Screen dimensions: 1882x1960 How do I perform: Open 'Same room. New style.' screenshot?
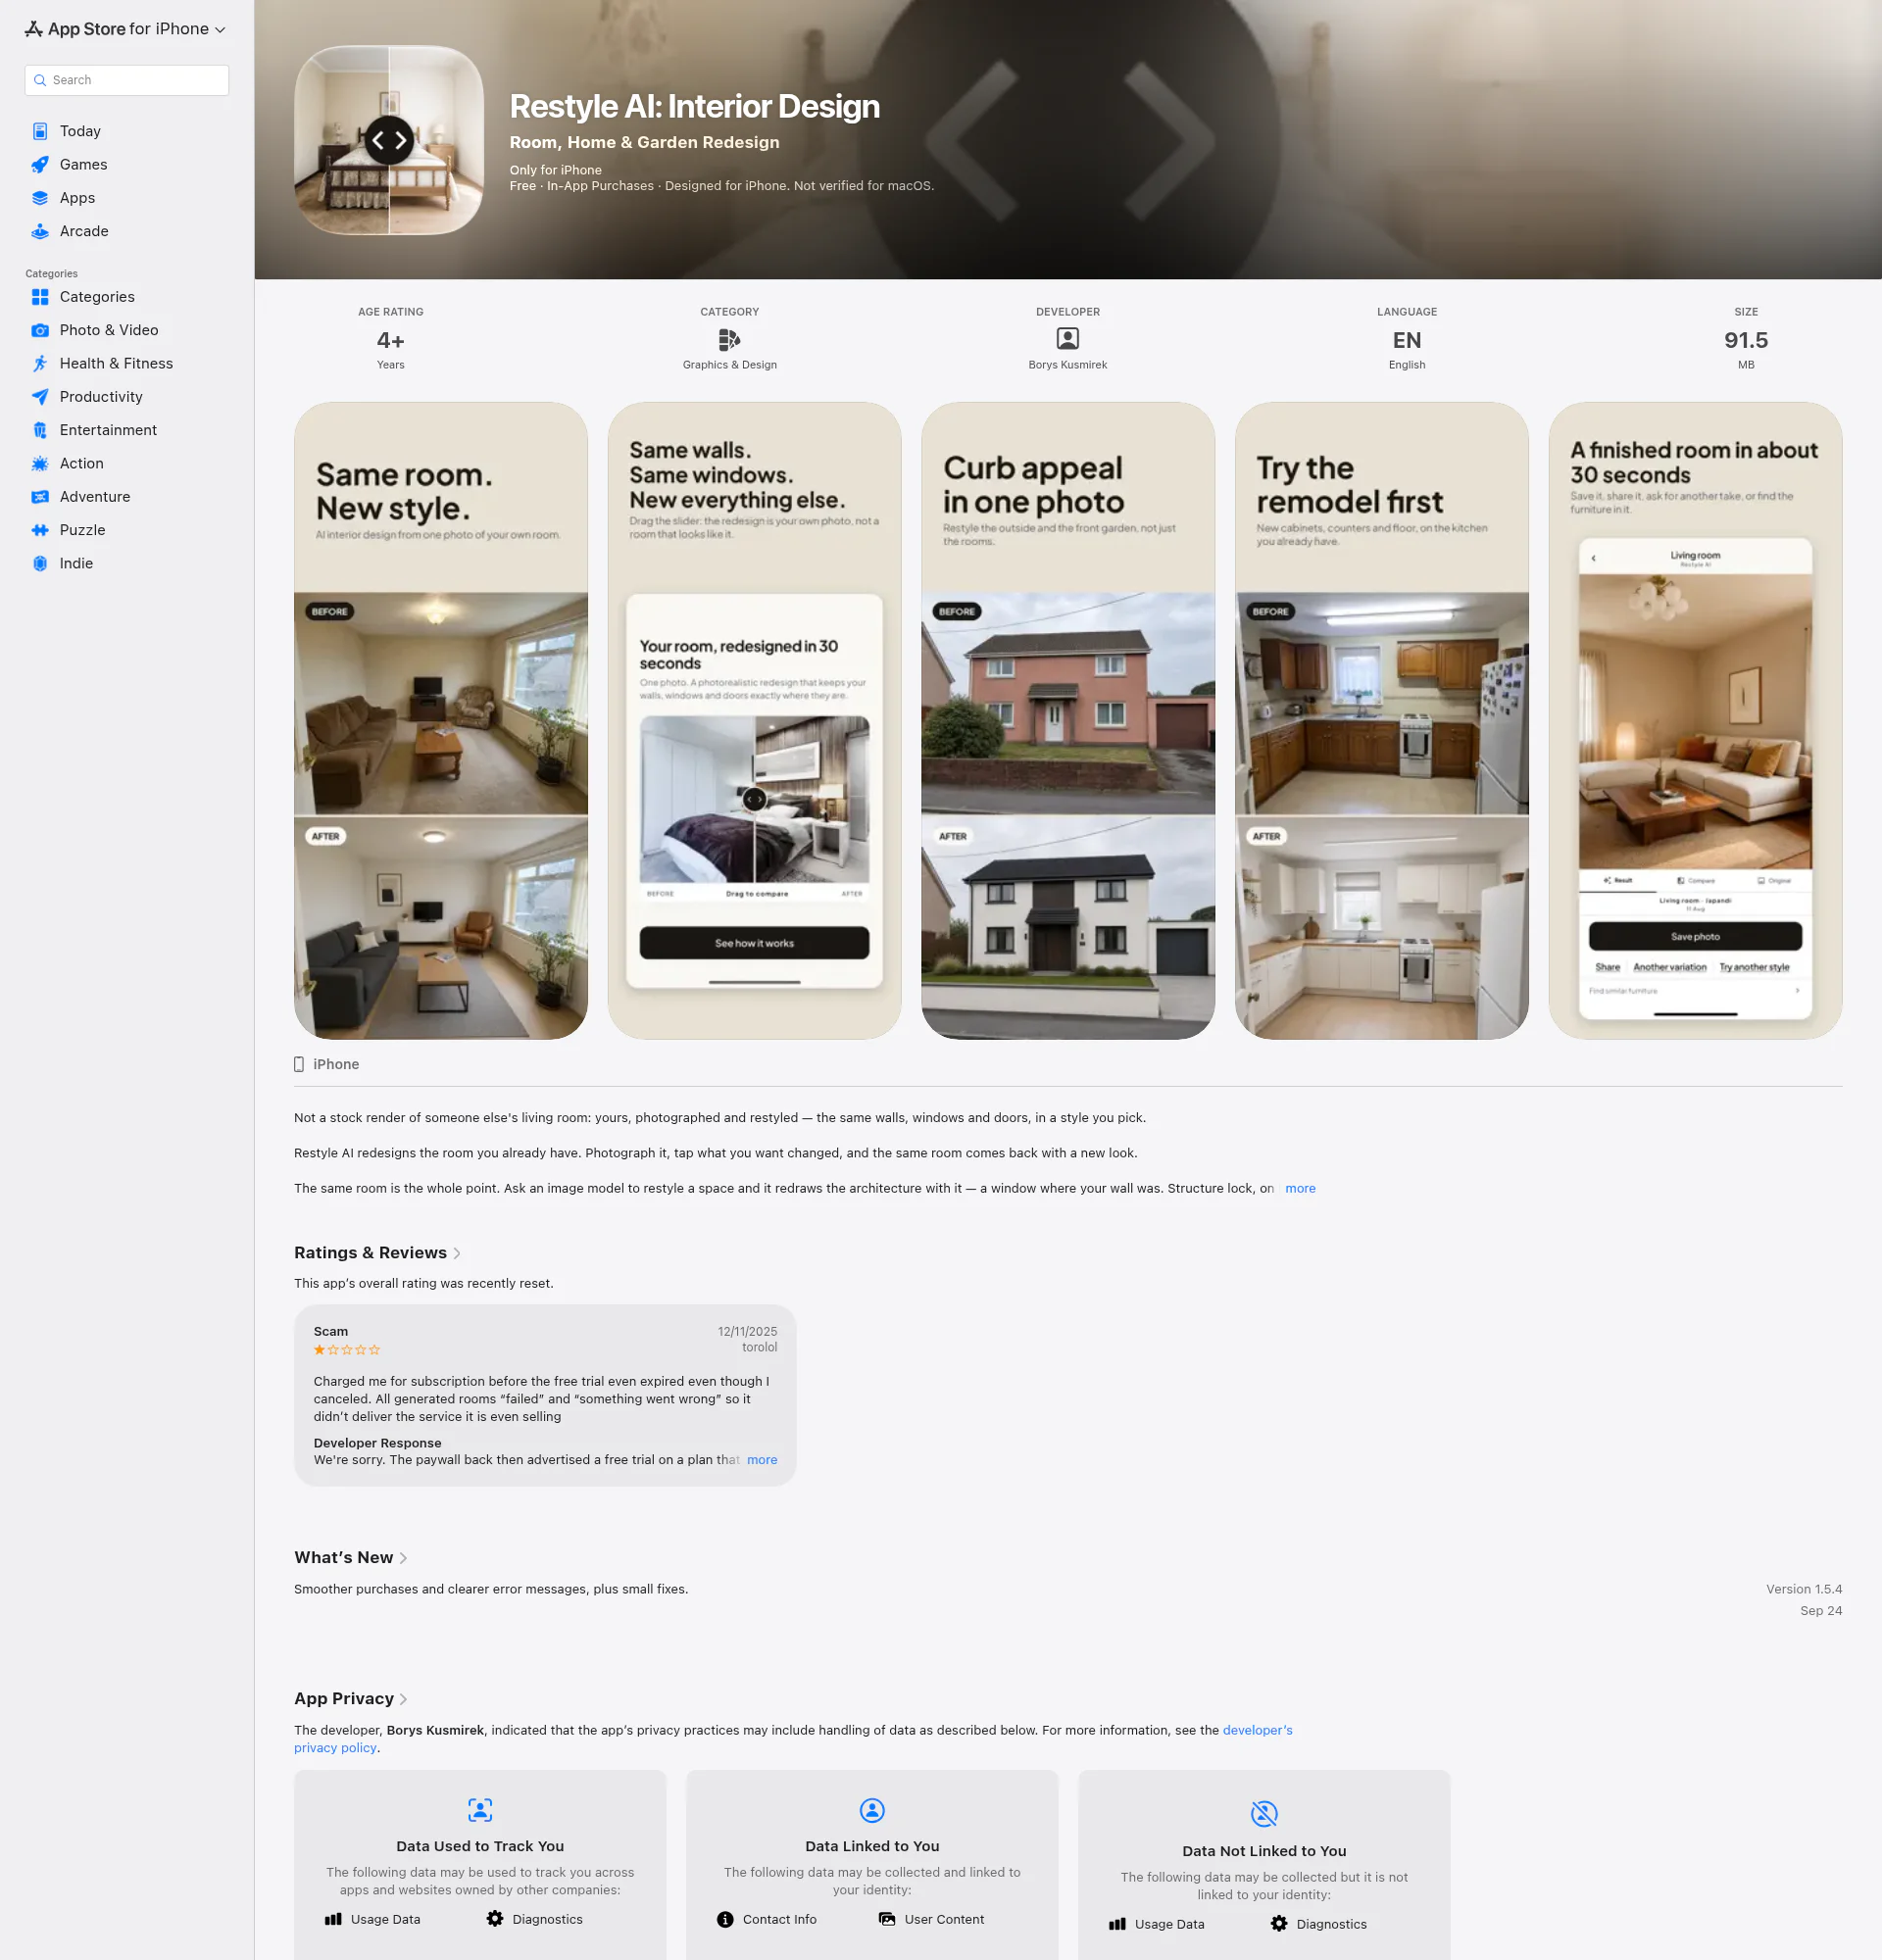(441, 720)
